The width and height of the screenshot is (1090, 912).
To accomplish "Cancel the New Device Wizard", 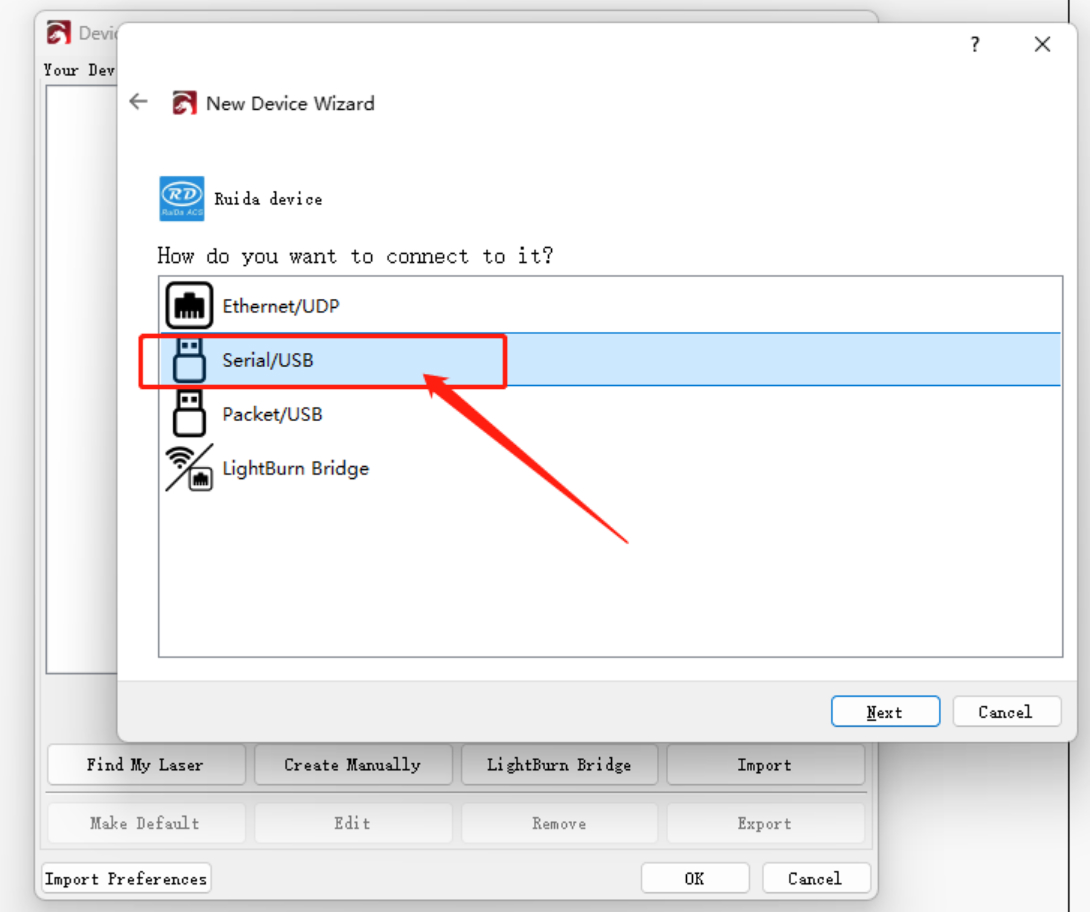I will coord(1007,711).
